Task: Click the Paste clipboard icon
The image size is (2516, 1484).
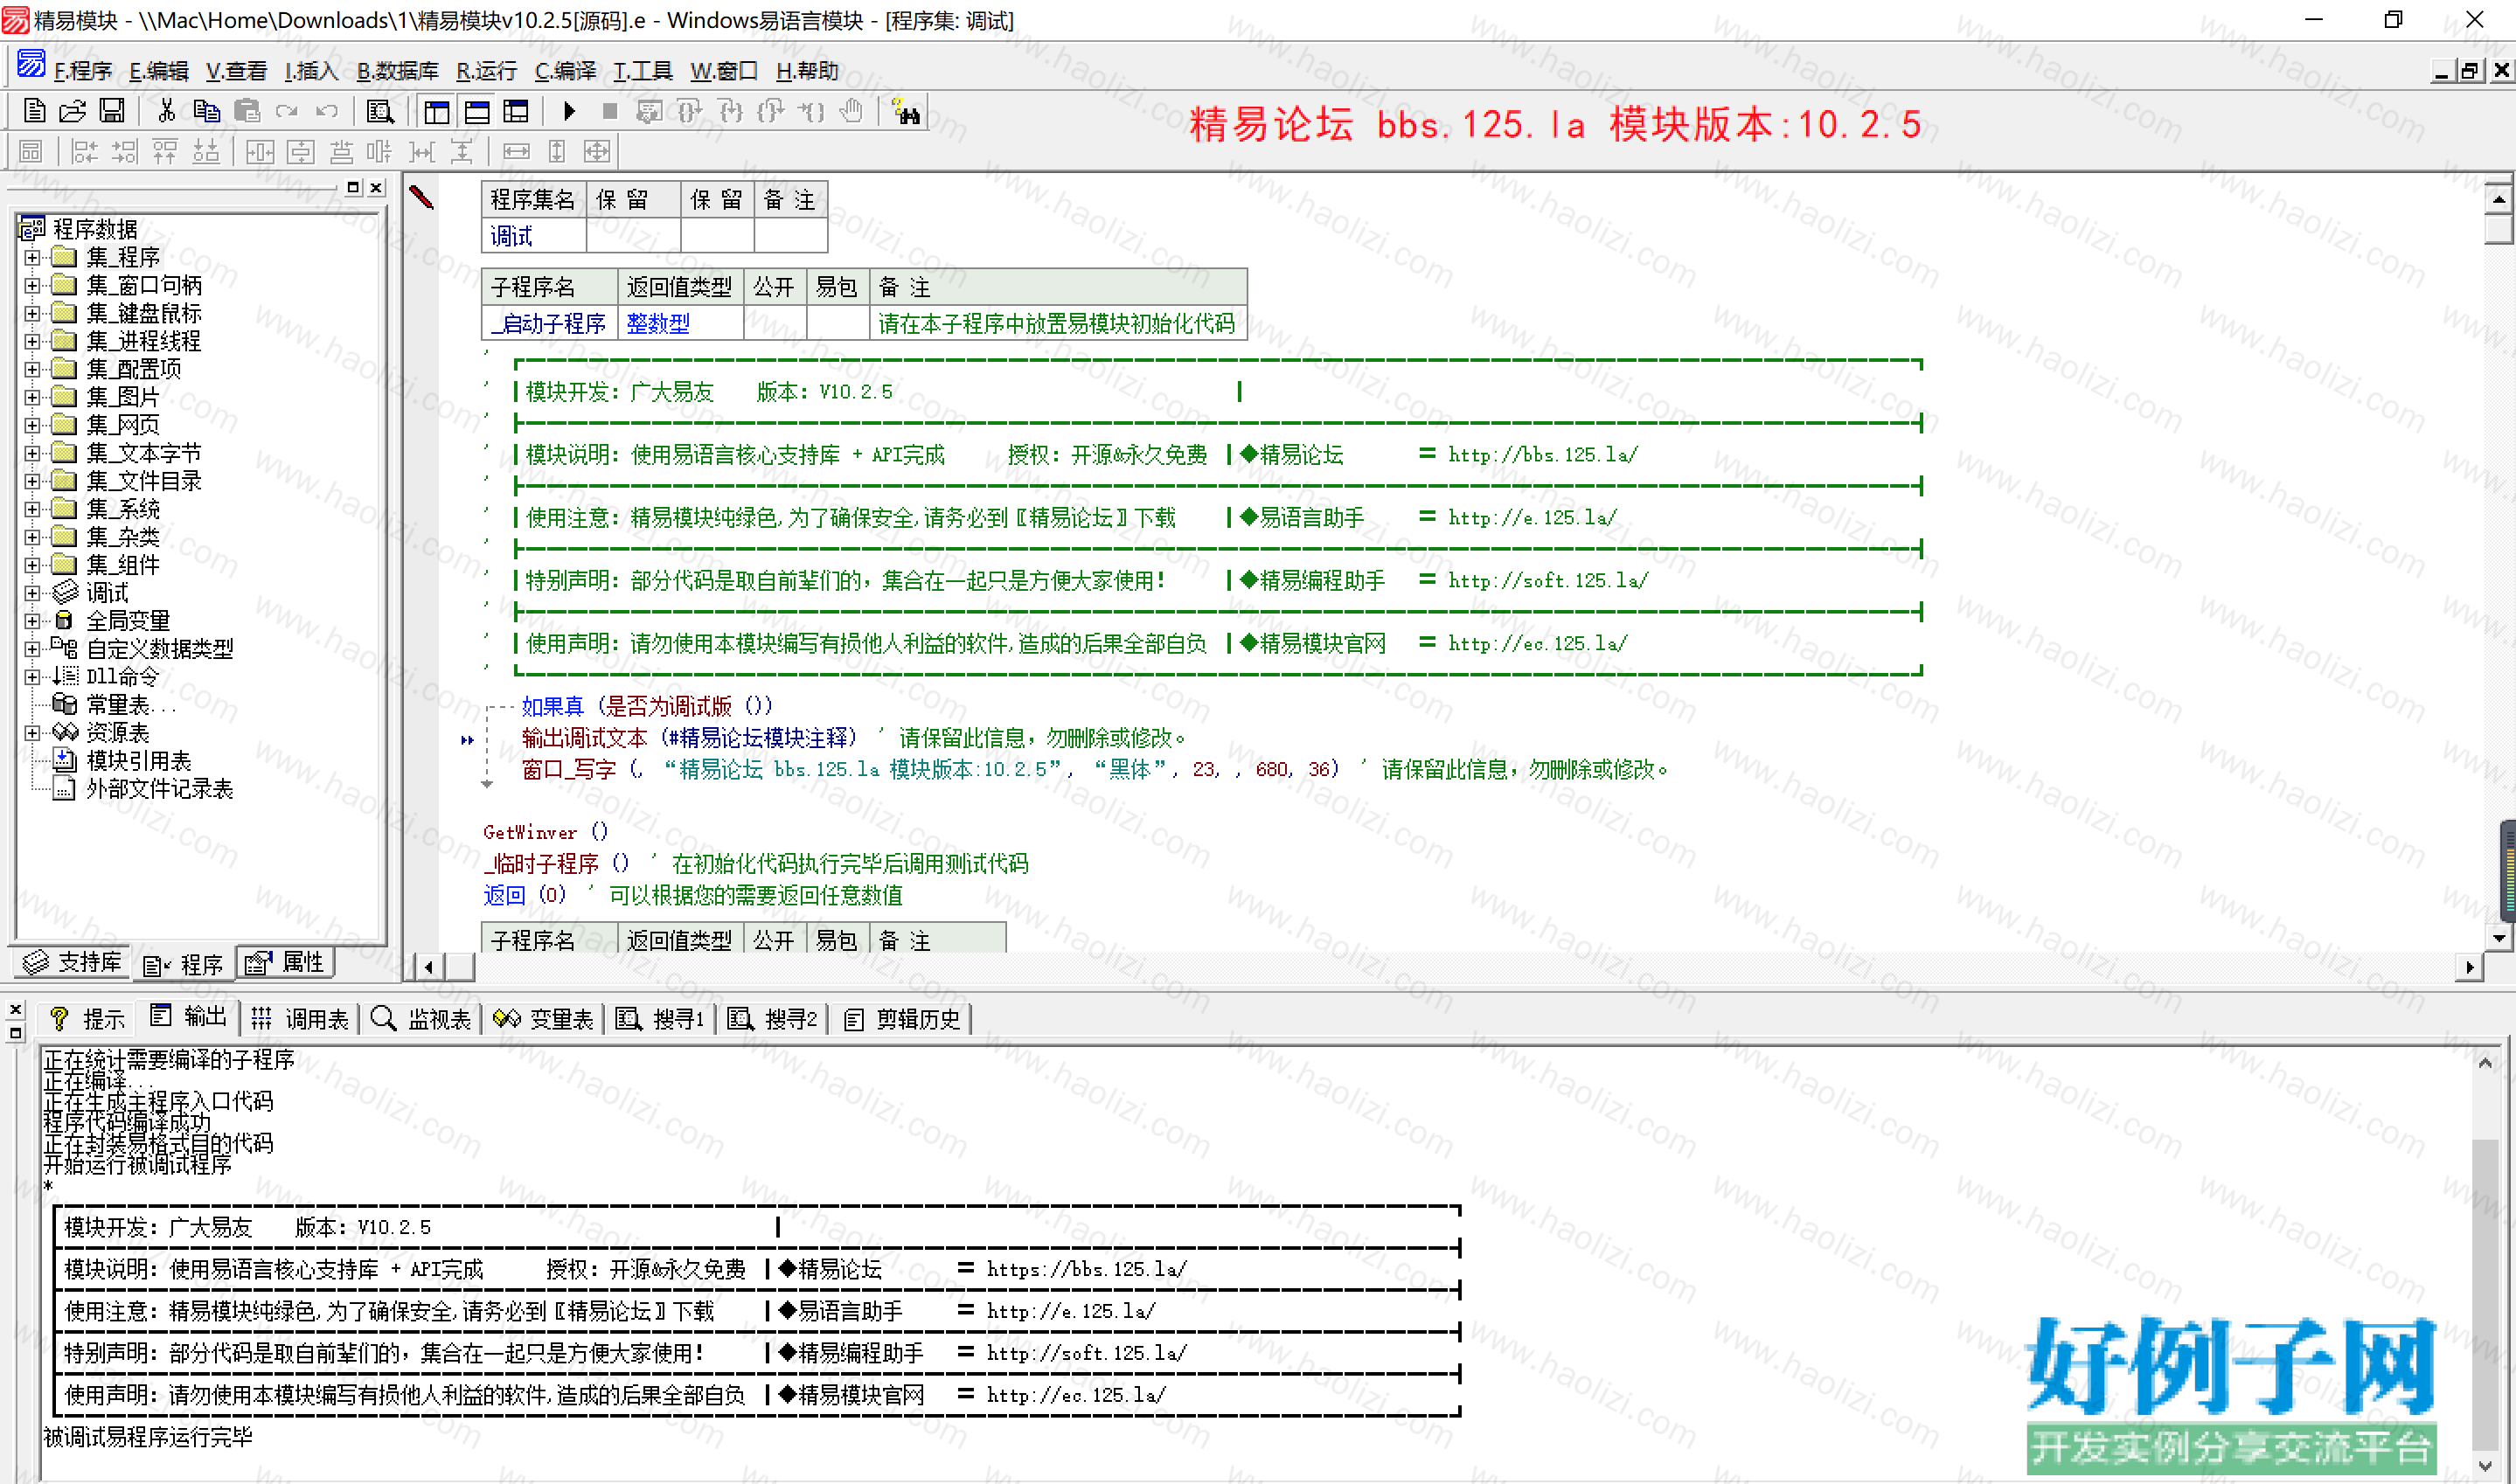Action: [247, 111]
